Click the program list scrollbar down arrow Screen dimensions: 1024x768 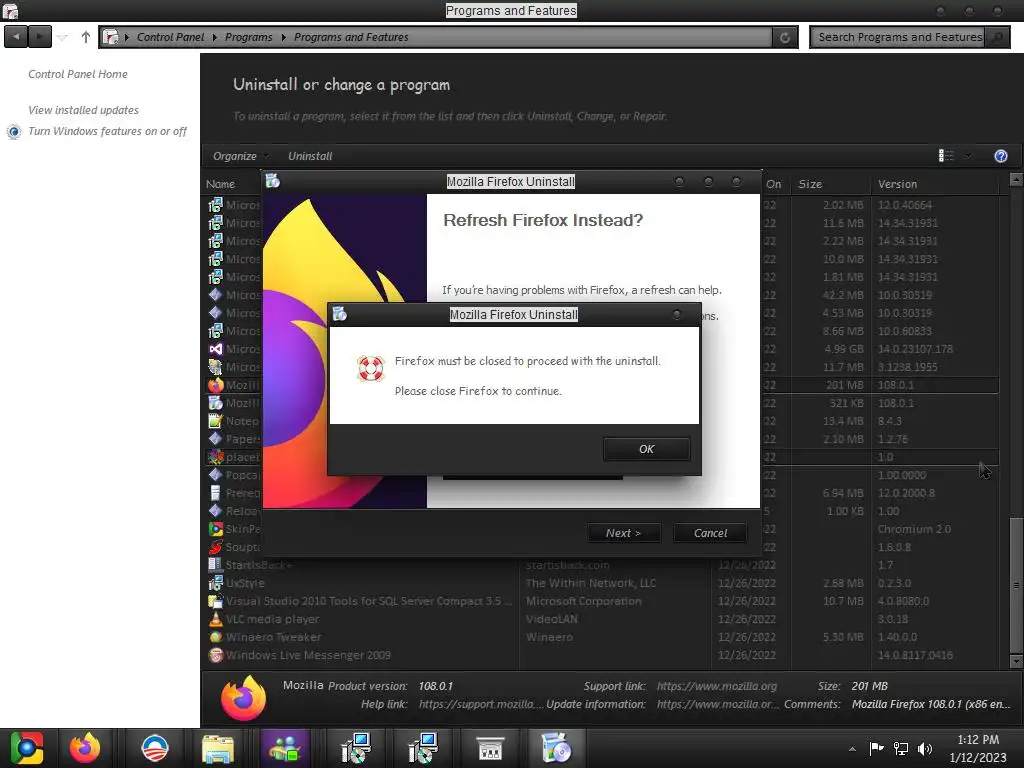pos(1016,661)
